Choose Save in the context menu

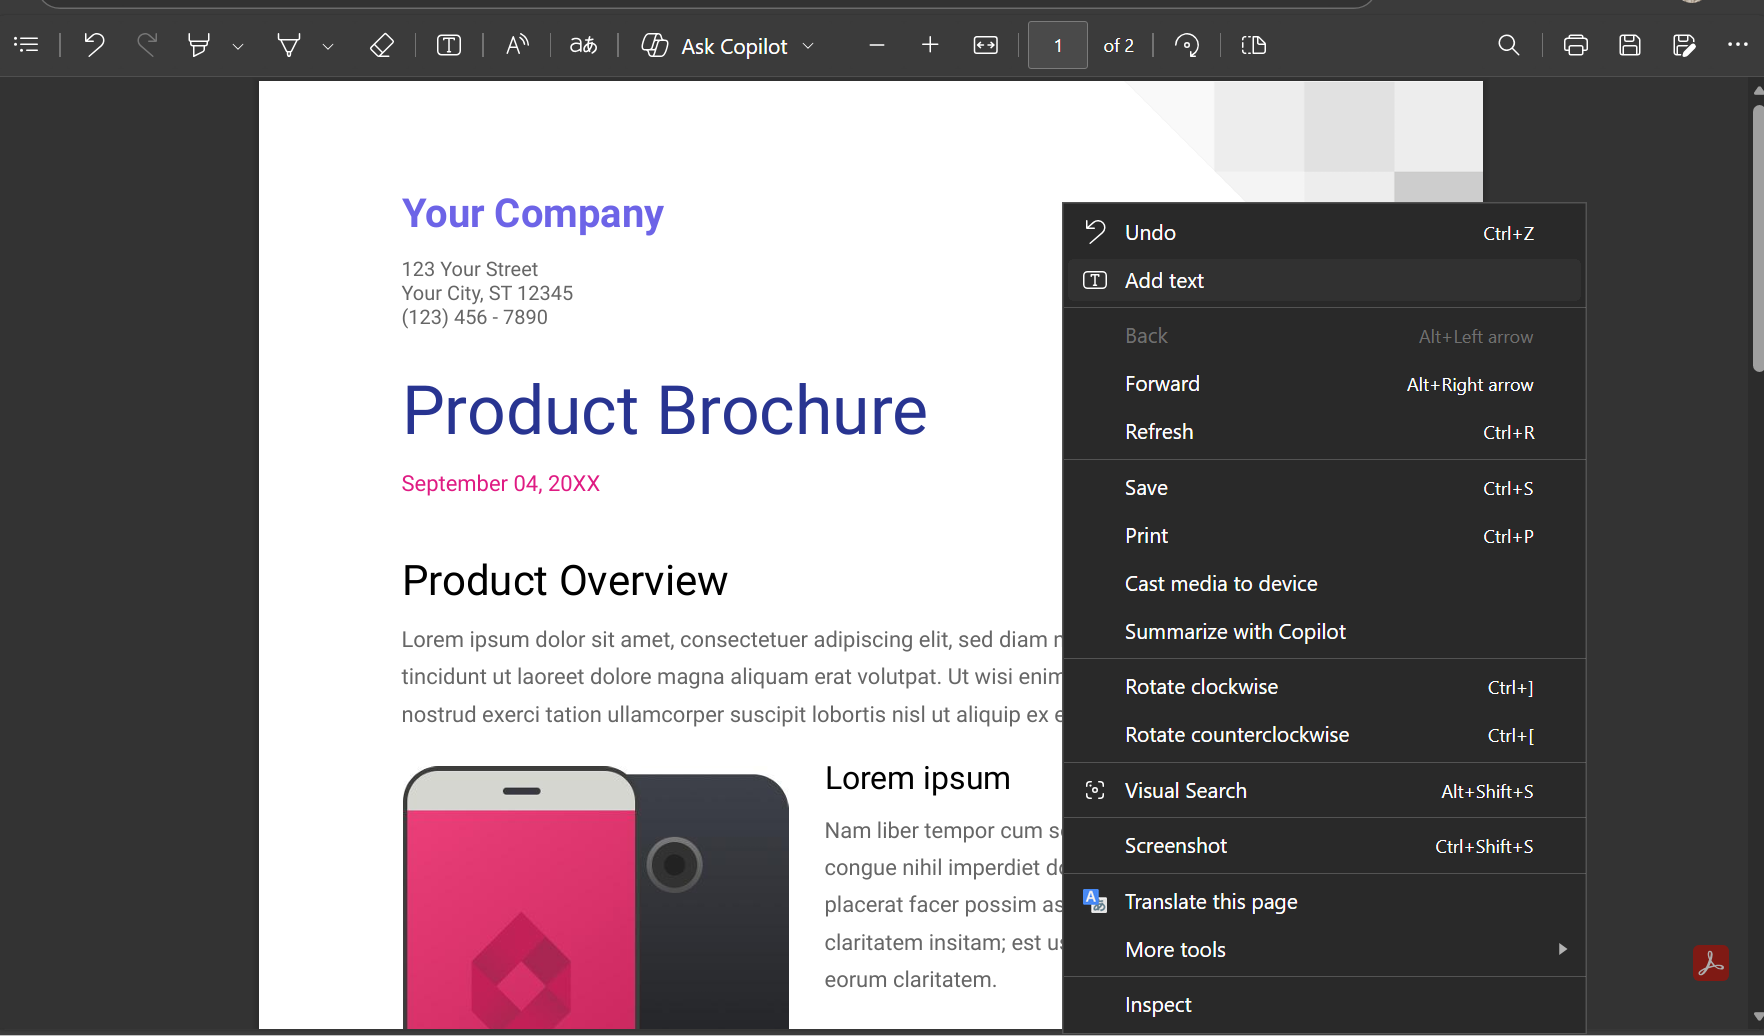coord(1324,488)
